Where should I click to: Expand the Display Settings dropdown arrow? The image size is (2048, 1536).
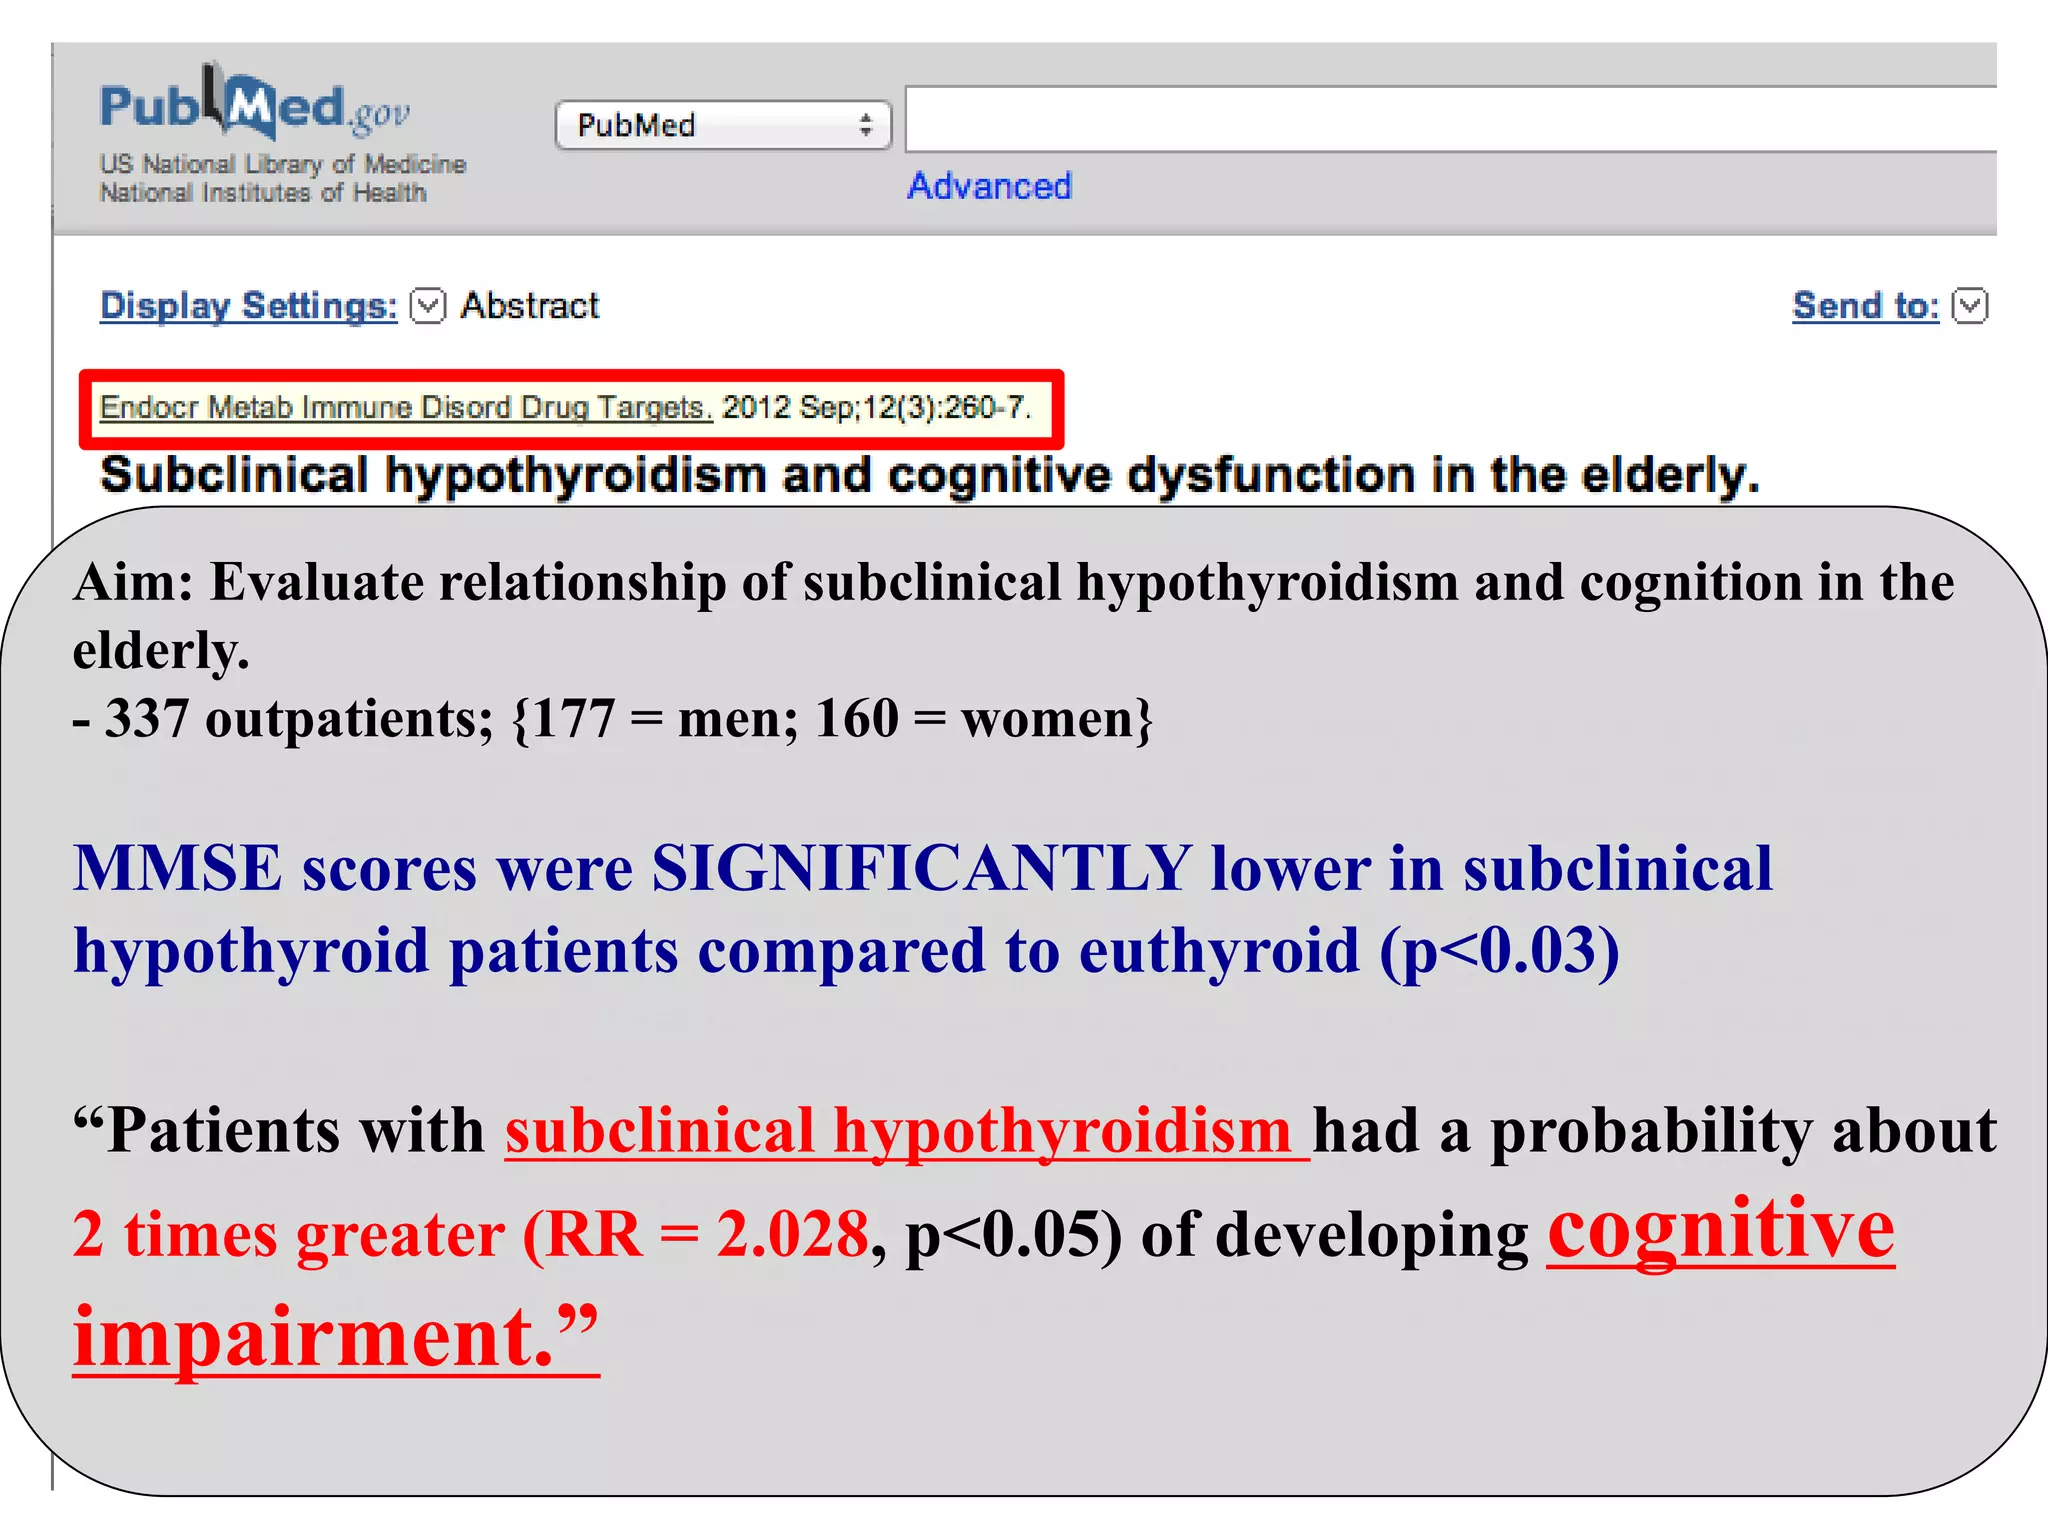click(x=428, y=306)
